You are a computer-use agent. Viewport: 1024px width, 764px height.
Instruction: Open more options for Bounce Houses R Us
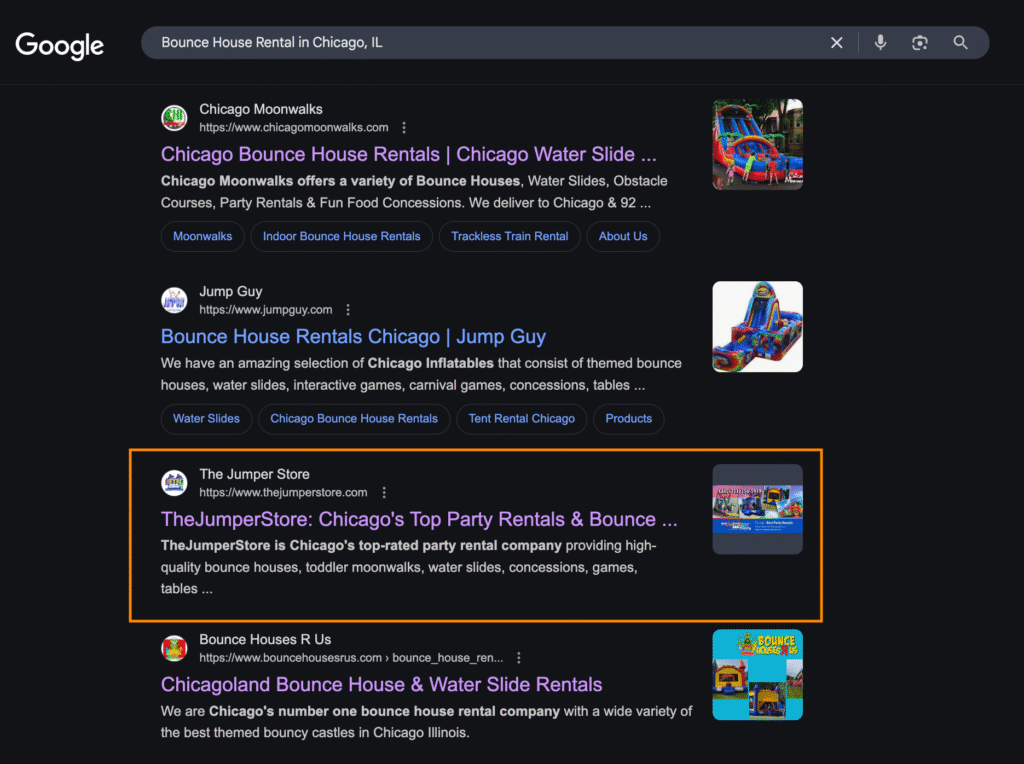pyautogui.click(x=519, y=658)
